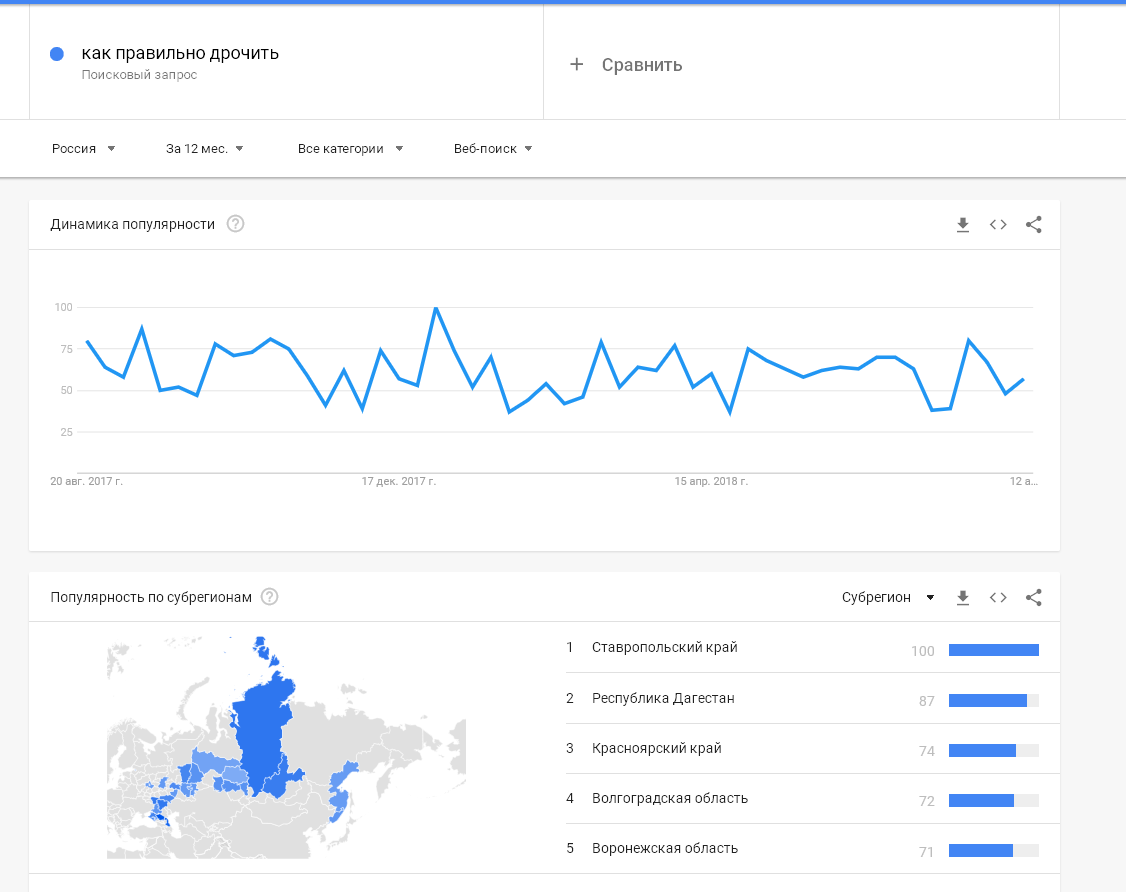Open embed code for subregion popularity card
The width and height of the screenshot is (1126, 892).
point(998,598)
